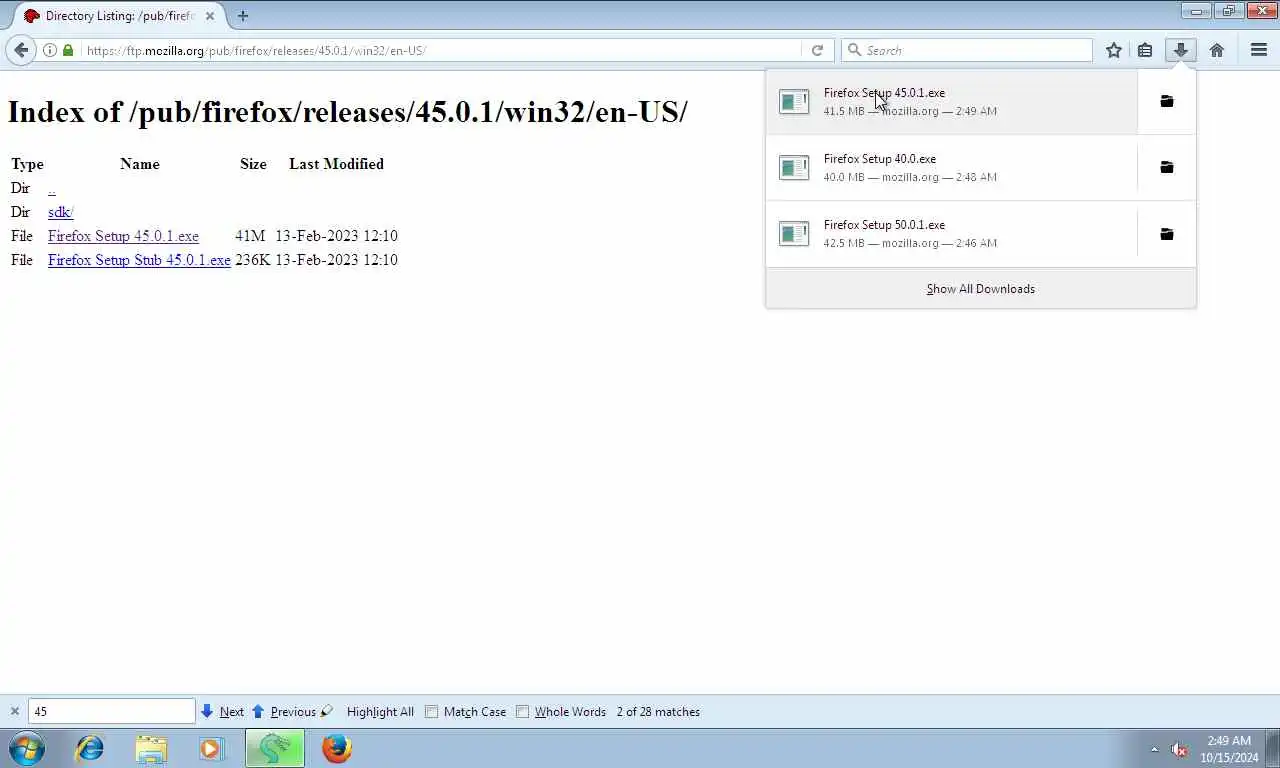1280x768 pixels.
Task: Open containing folder for Firefox Setup 45.0.1.exe
Action: [x=1166, y=101]
